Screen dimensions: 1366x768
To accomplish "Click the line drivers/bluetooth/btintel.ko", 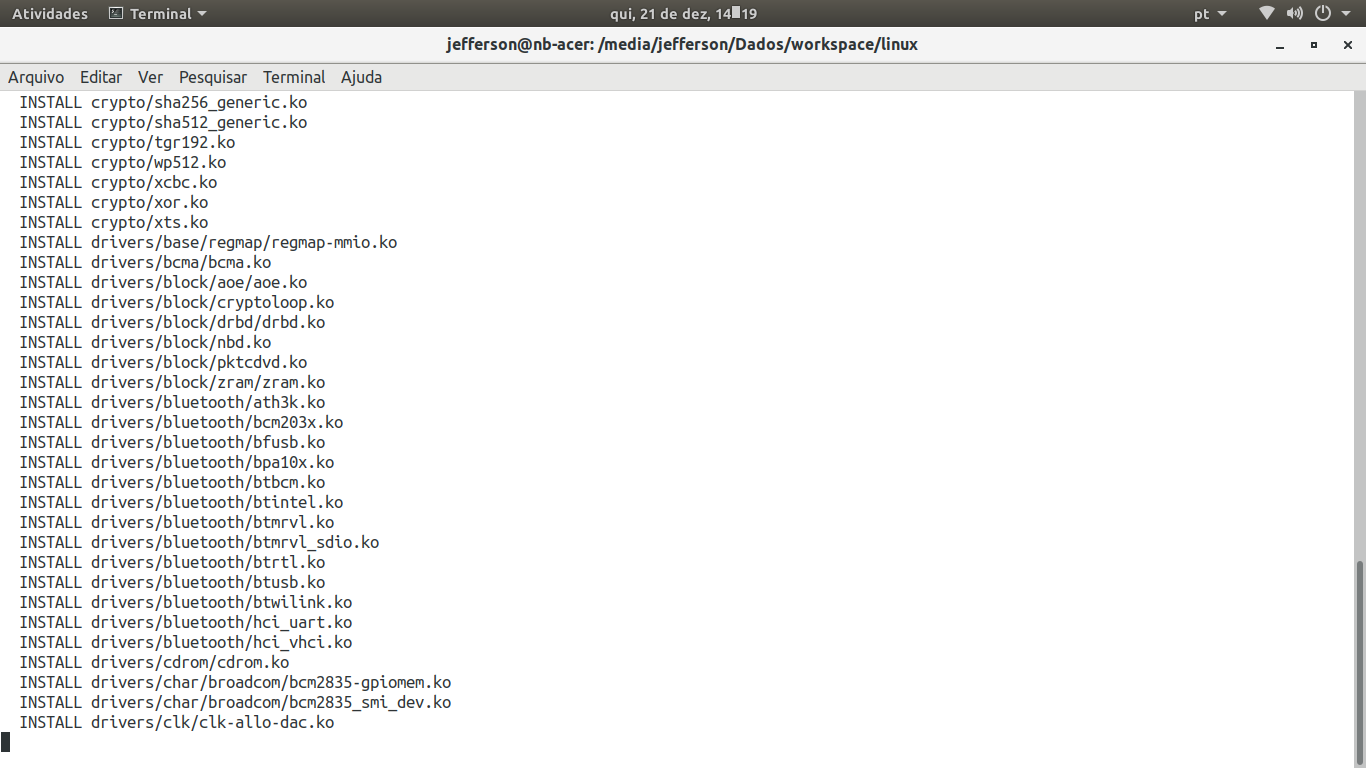I will click(x=181, y=502).
